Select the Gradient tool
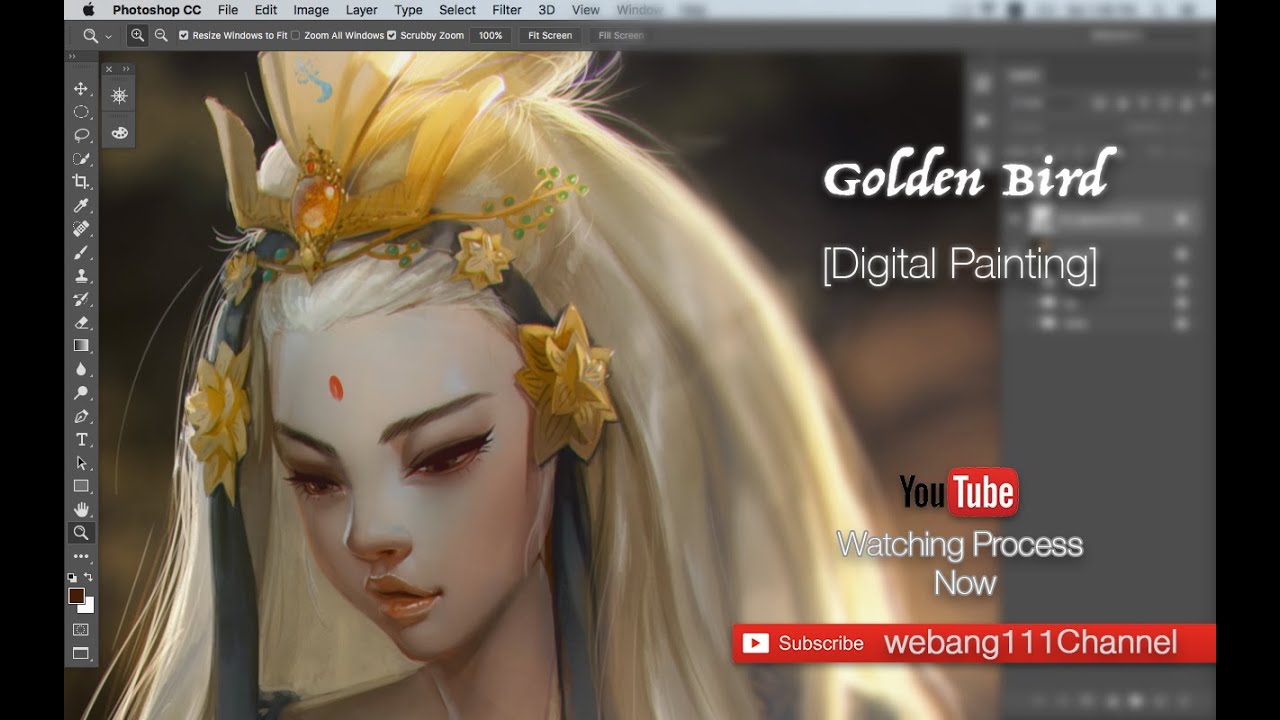 (x=81, y=345)
